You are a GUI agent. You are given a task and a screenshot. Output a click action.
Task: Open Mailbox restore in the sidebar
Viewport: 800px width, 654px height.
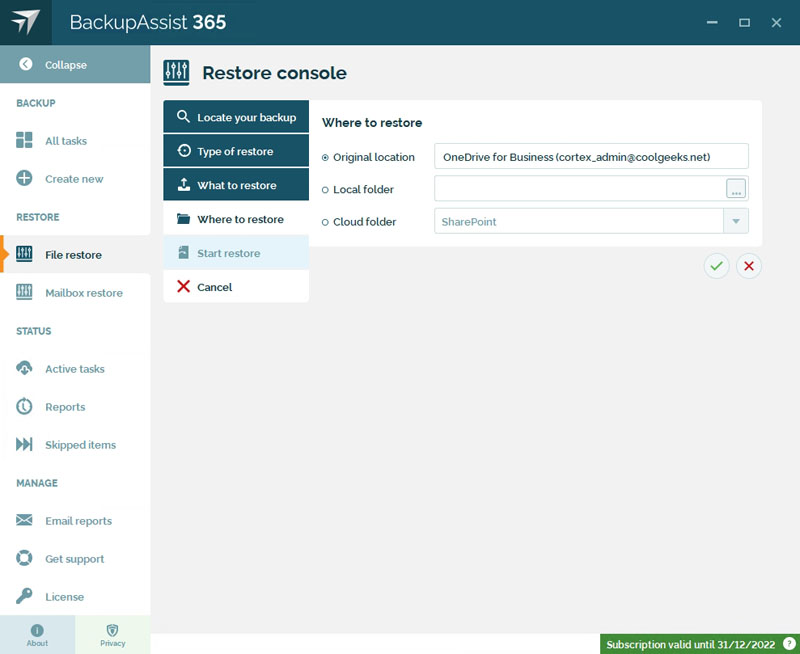(75, 293)
